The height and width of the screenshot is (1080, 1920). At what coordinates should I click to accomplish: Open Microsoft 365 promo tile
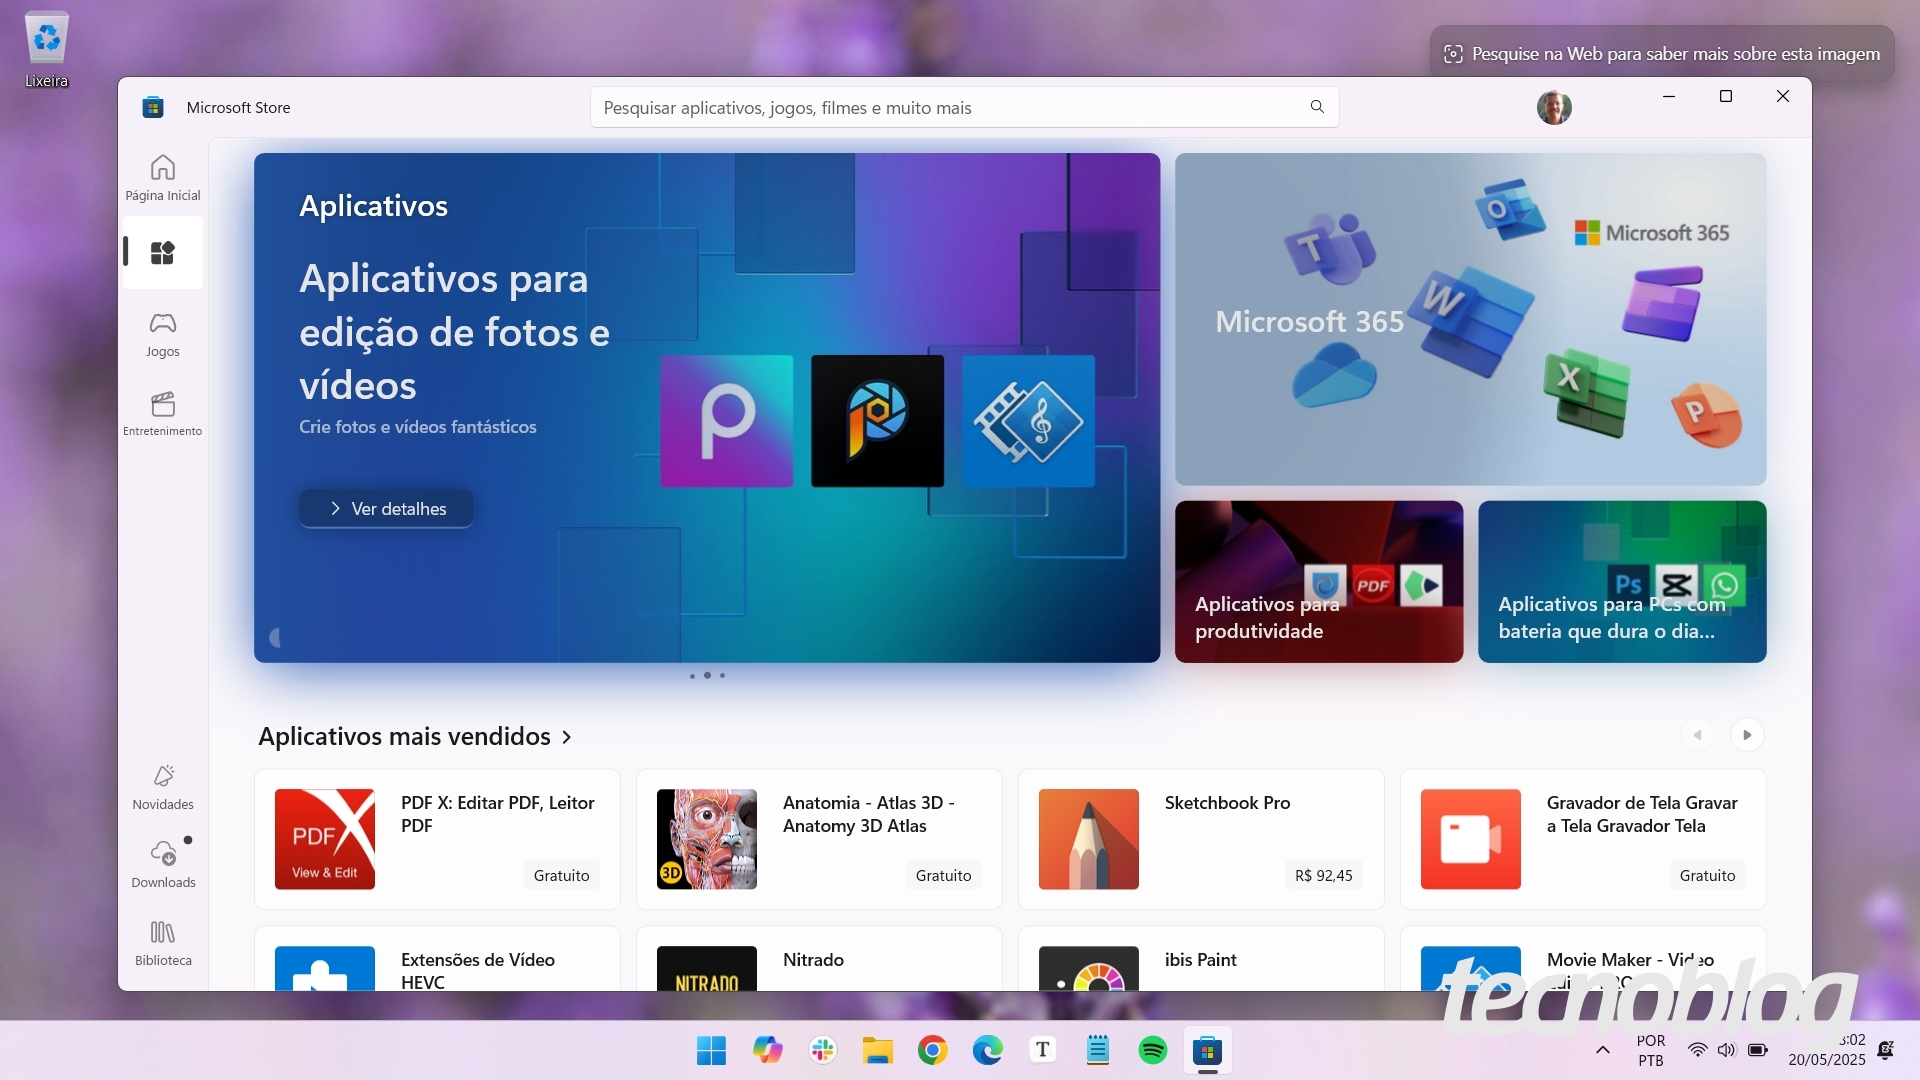(1470, 319)
